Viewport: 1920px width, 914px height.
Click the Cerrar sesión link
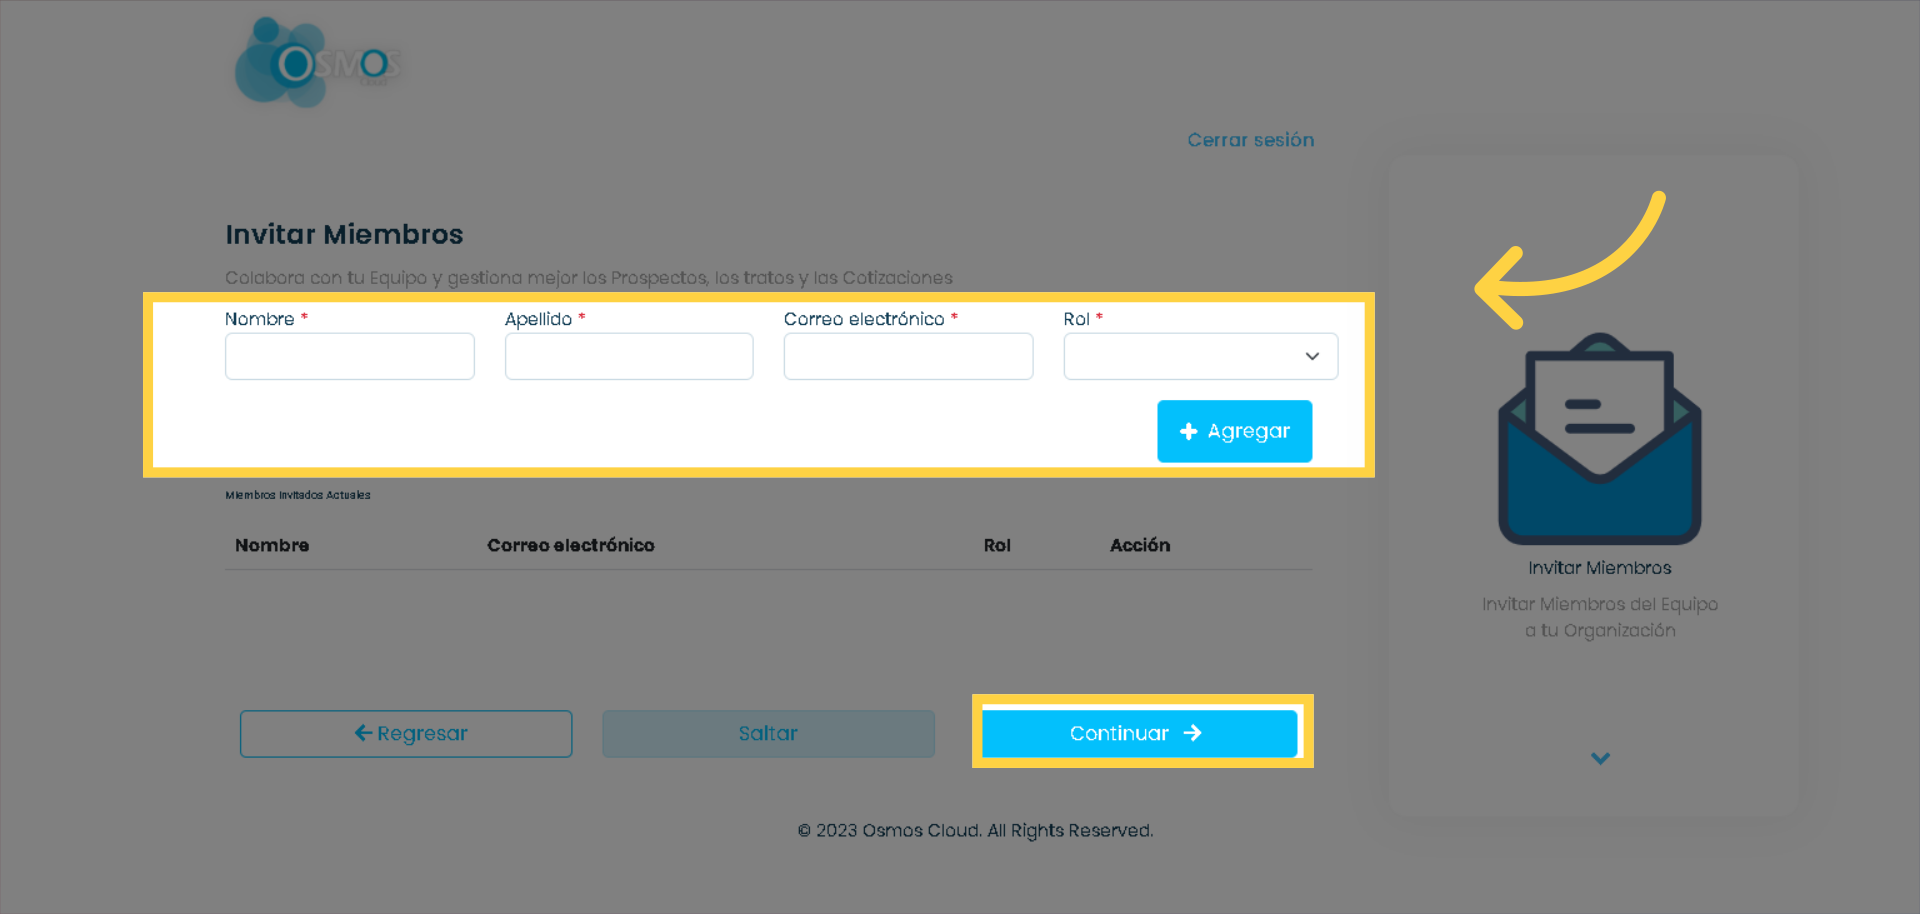click(x=1250, y=140)
